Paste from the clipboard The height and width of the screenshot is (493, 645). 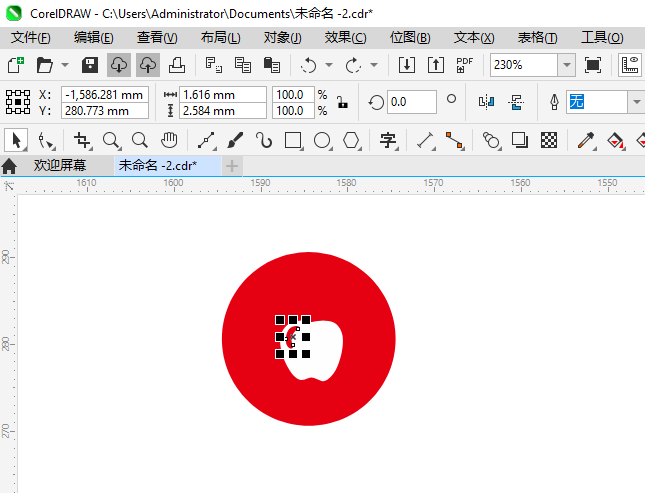271,65
